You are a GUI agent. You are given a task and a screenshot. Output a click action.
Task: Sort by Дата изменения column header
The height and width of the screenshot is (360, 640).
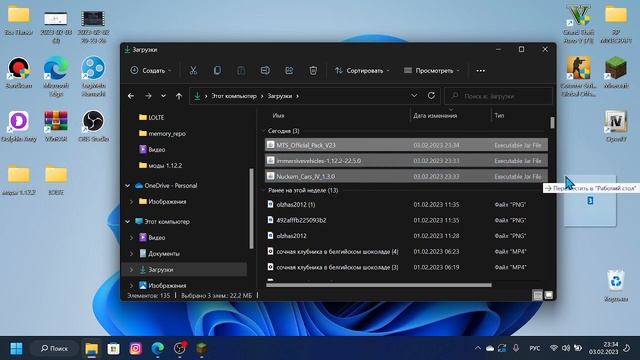tap(435, 116)
